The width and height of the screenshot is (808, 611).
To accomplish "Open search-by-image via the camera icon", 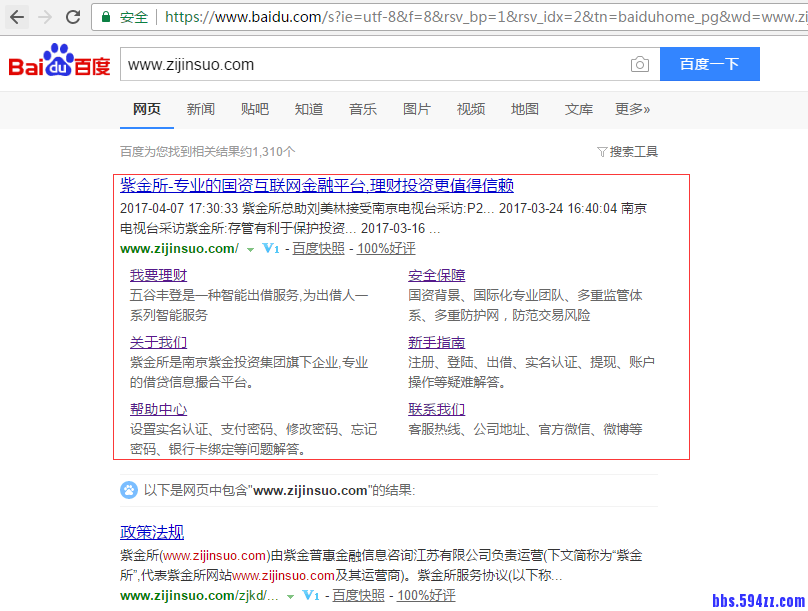I will pyautogui.click(x=639, y=63).
